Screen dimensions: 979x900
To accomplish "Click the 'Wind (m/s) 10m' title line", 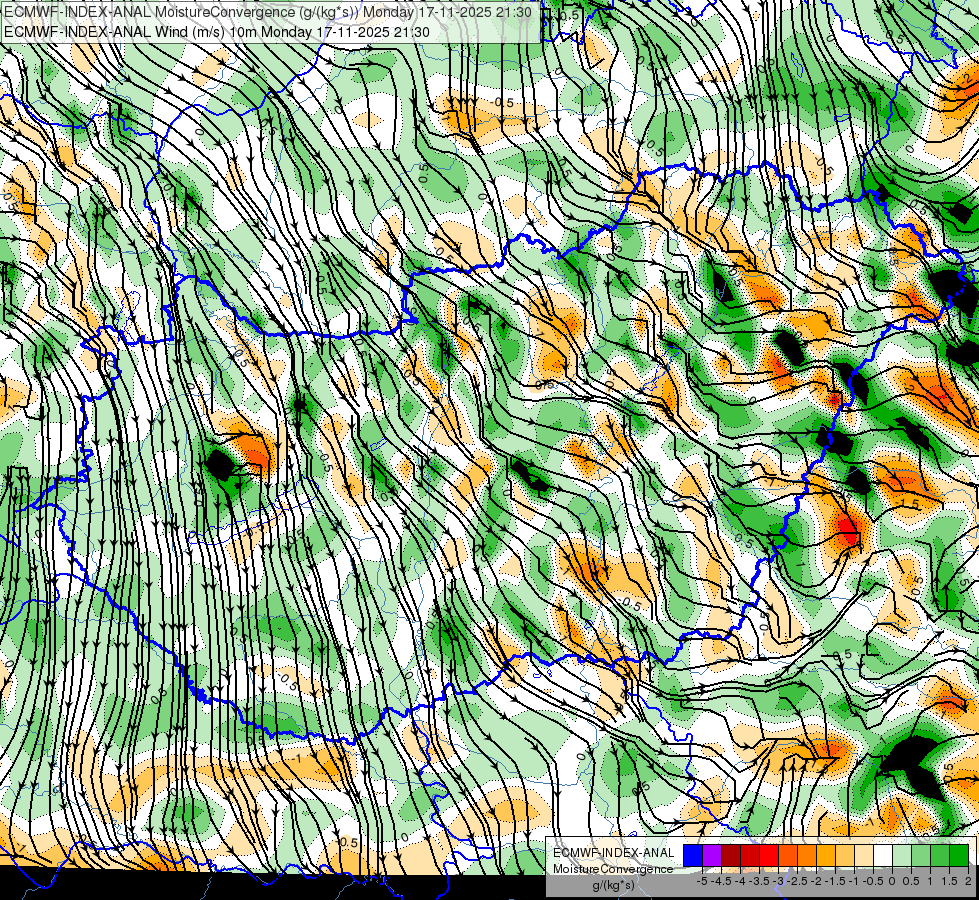I will click(x=217, y=31).
